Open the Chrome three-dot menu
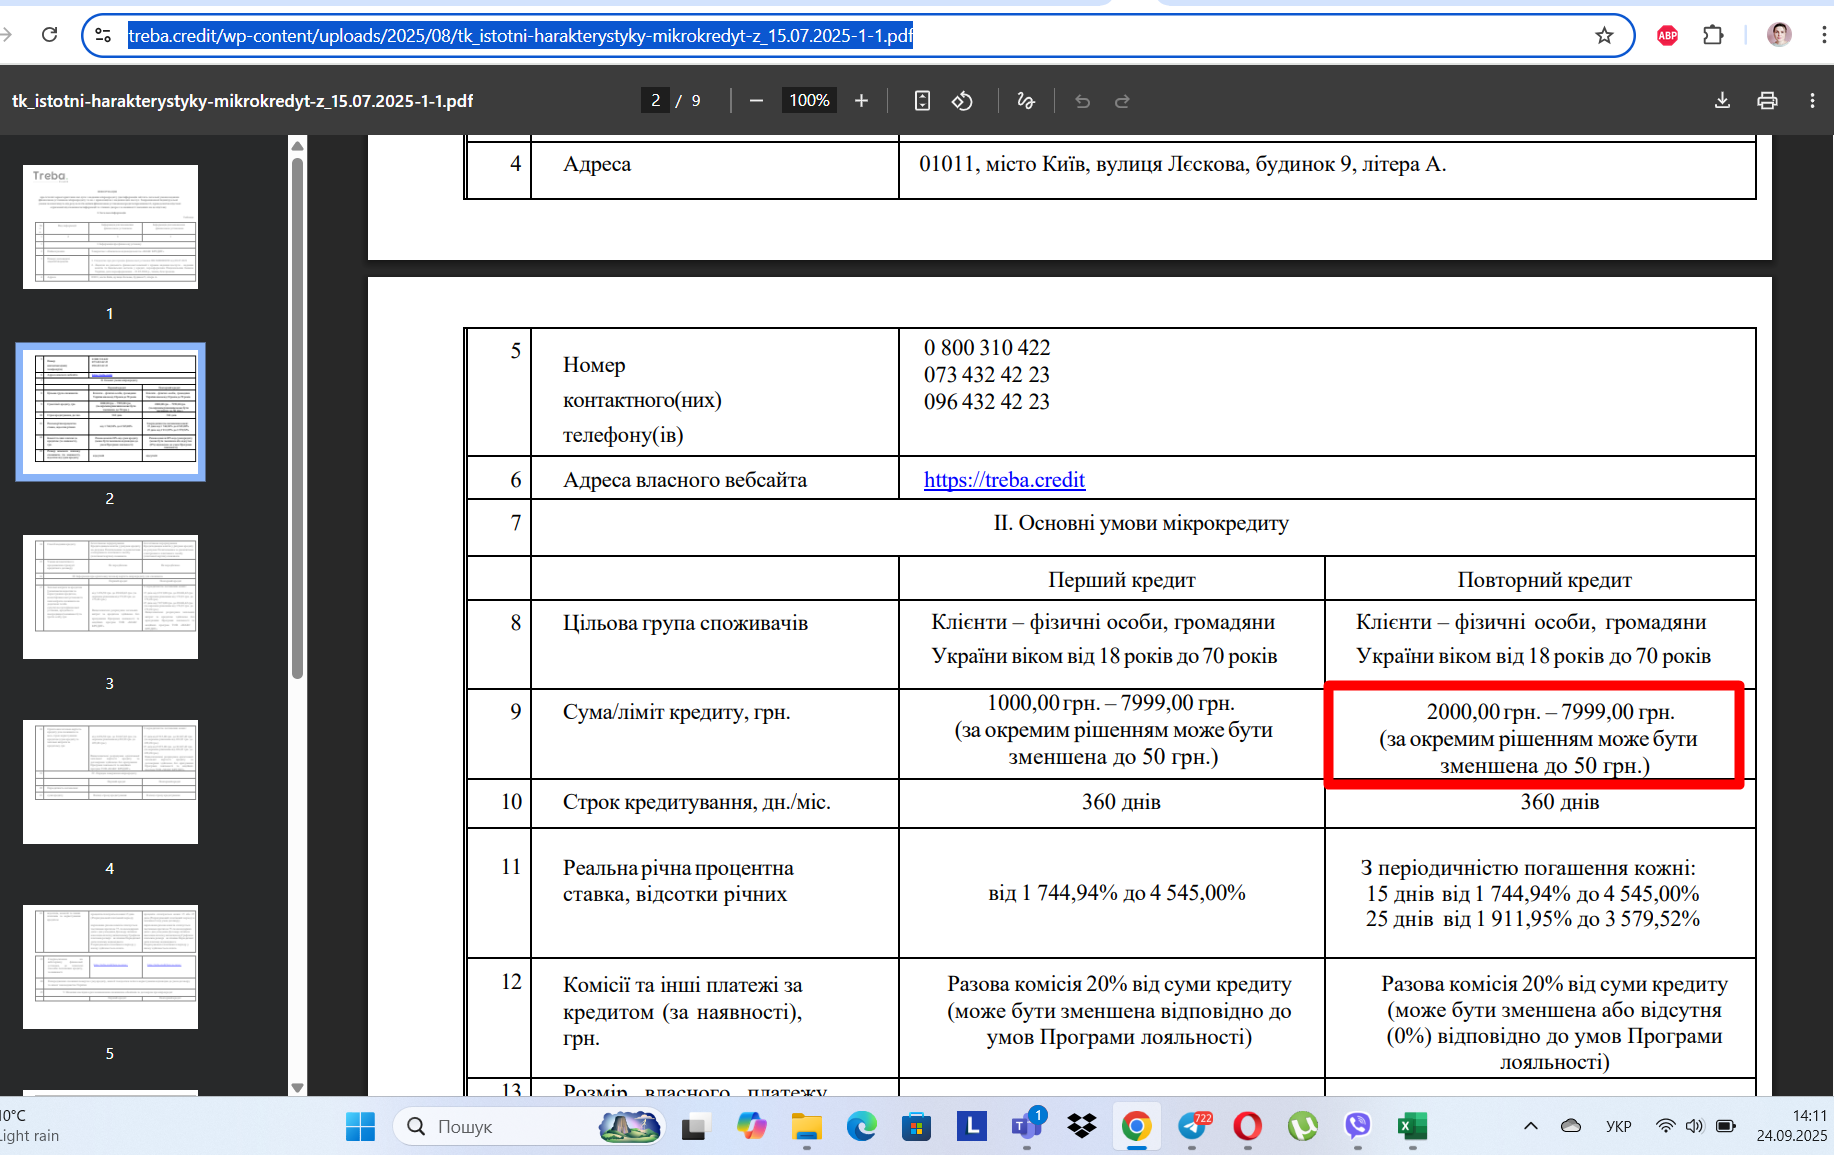 (x=1823, y=36)
